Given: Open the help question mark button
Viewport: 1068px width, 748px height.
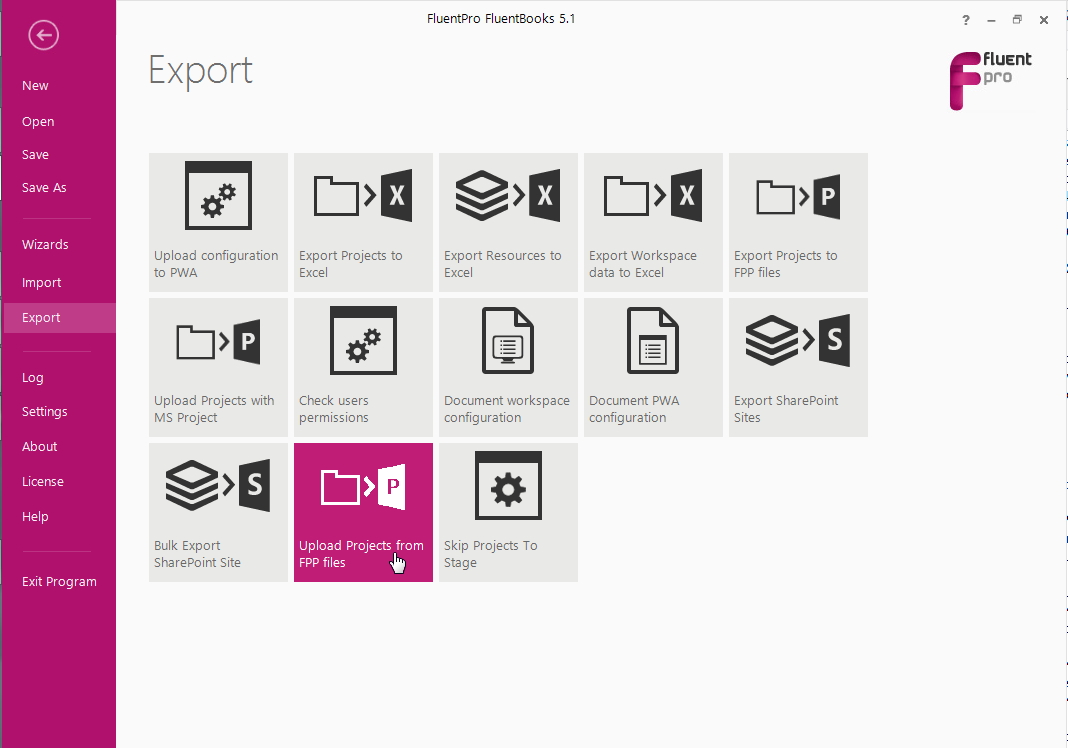Looking at the screenshot, I should 966,20.
